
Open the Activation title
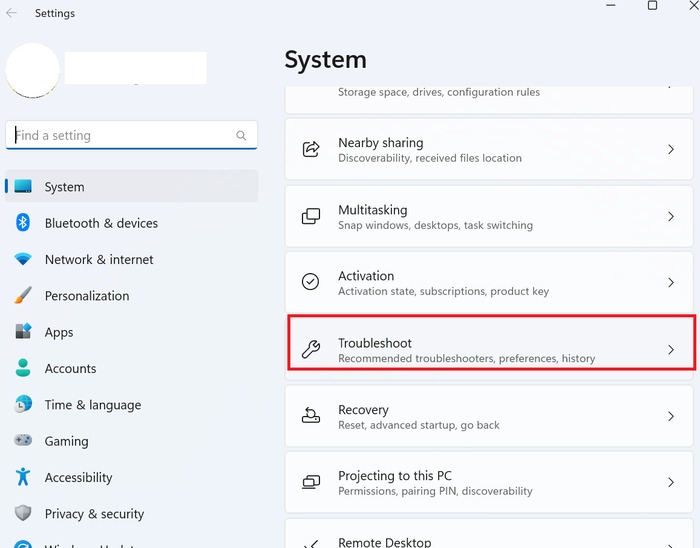pos(366,276)
